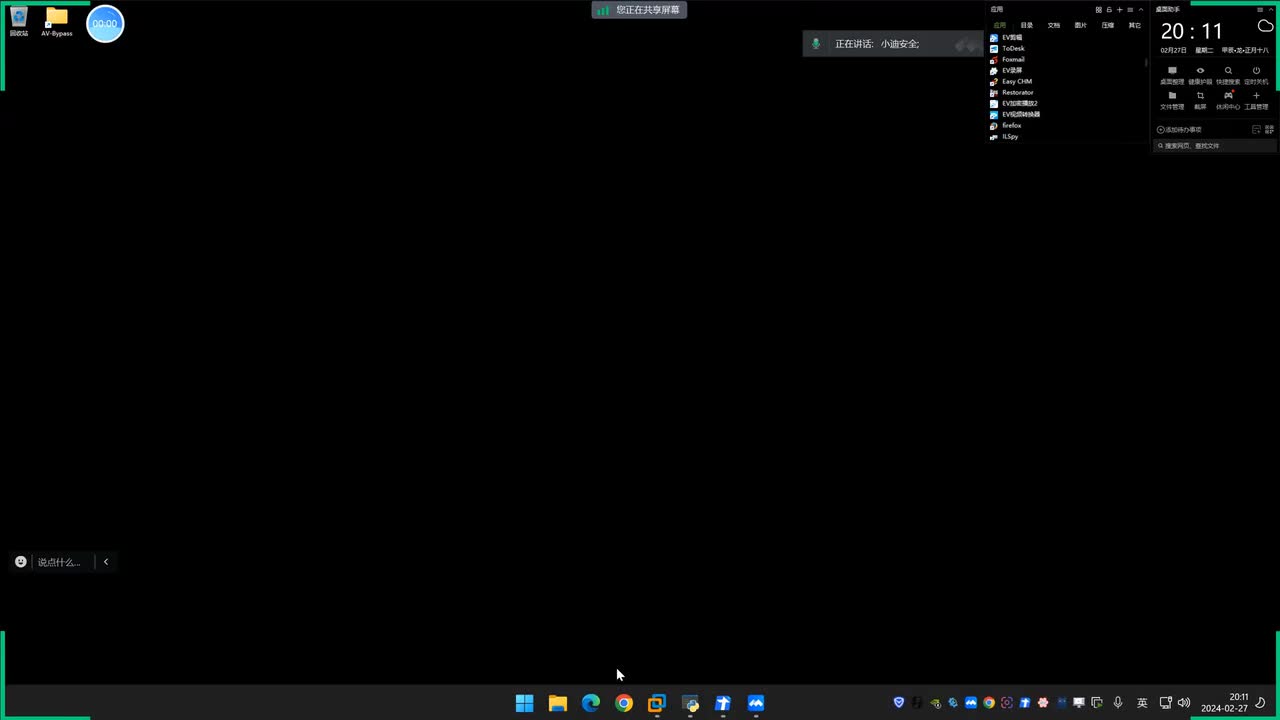Click the 02月27日 date in 桌面助手
The image size is (1280, 720).
[1174, 50]
